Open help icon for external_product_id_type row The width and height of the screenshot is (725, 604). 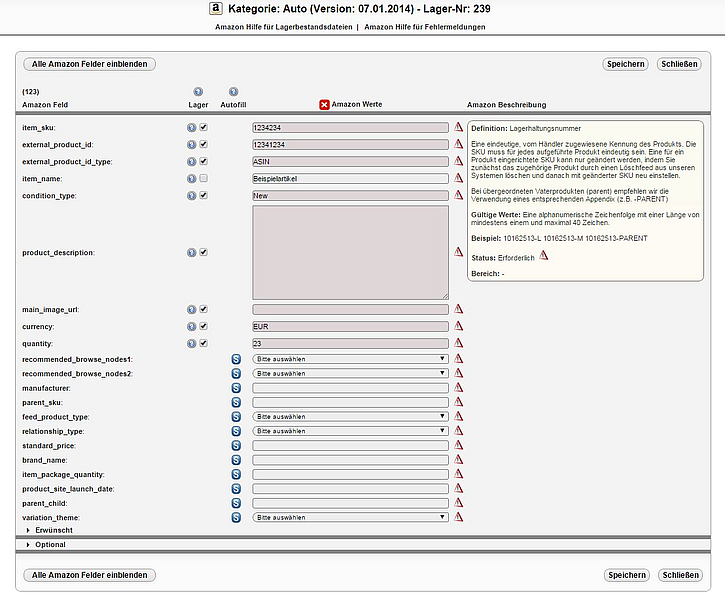[191, 162]
